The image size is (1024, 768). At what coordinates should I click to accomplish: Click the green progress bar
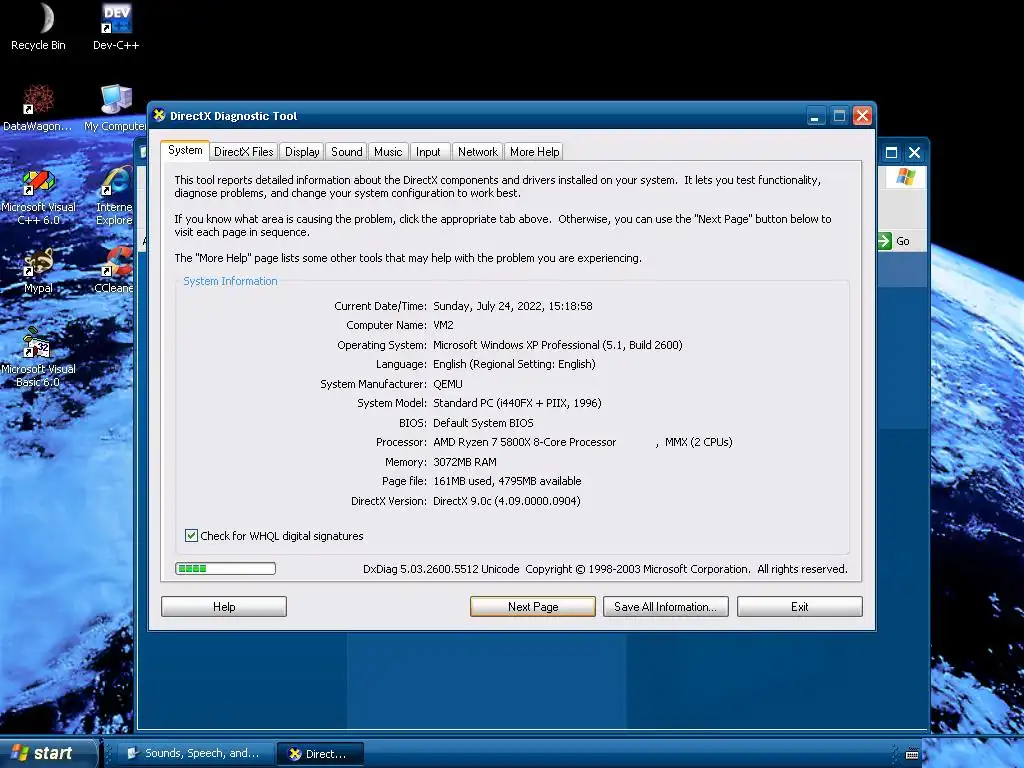click(225, 568)
